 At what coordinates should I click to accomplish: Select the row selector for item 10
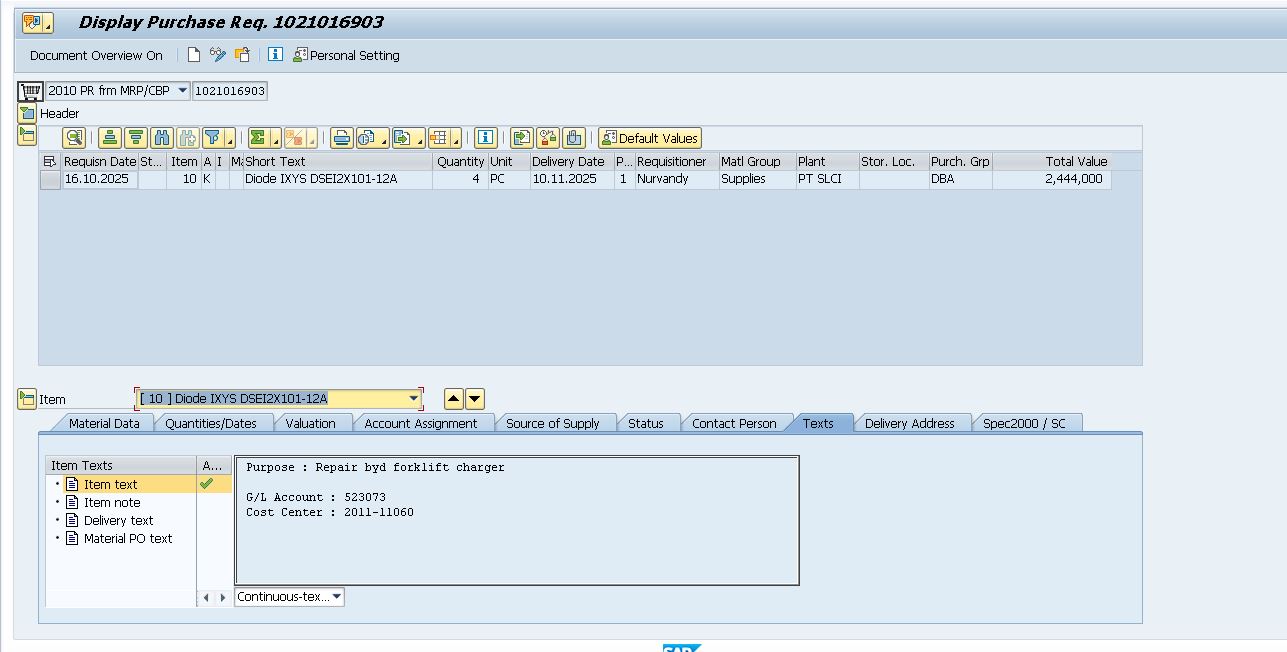point(50,179)
